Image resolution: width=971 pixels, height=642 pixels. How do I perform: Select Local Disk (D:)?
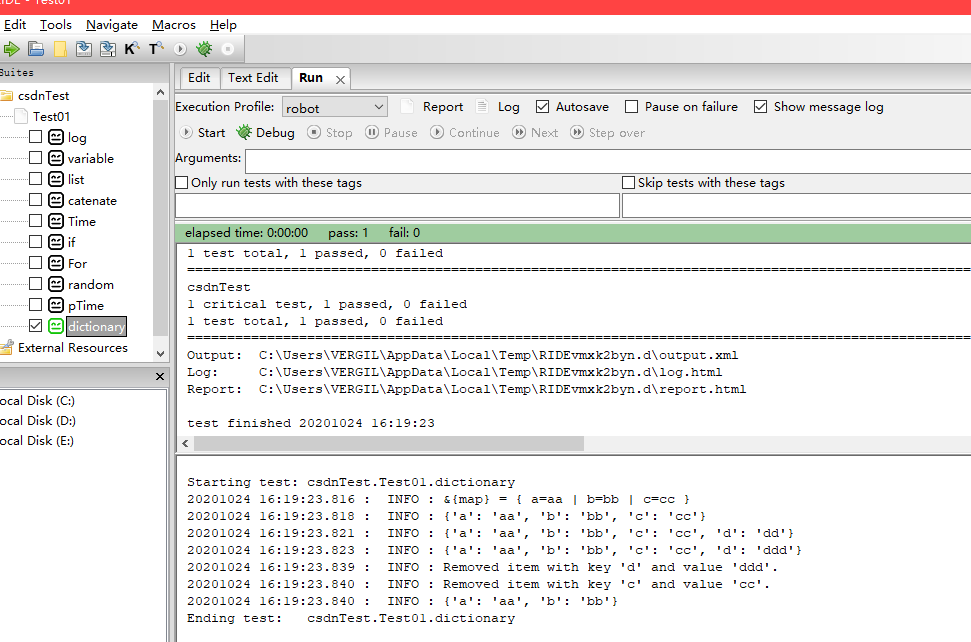pyautogui.click(x=37, y=420)
